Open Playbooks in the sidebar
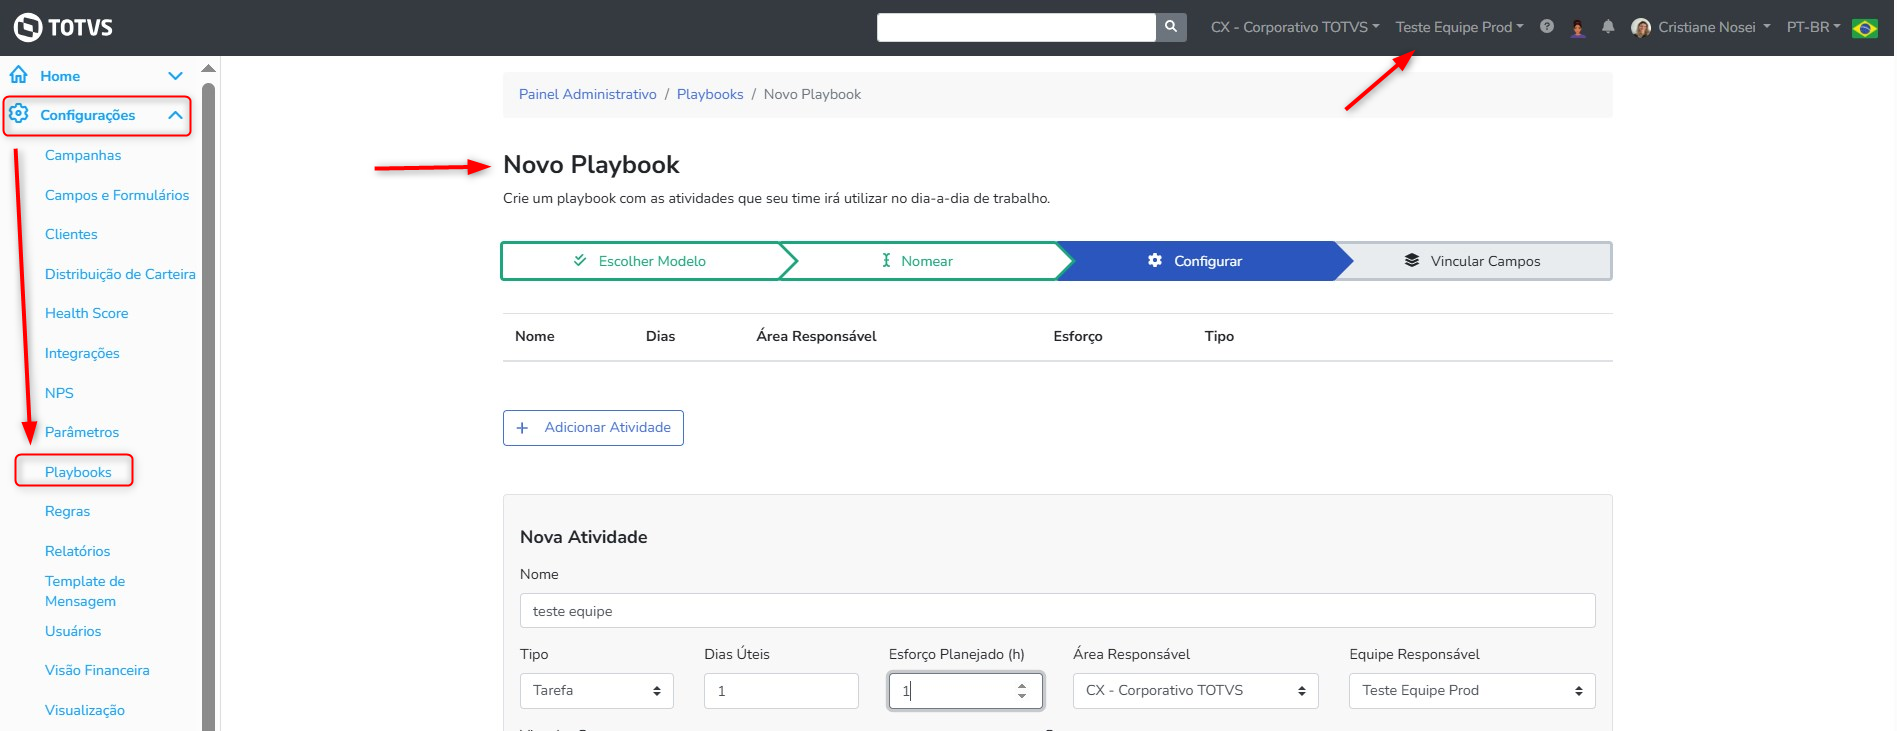Image resolution: width=1897 pixels, height=731 pixels. pyautogui.click(x=78, y=472)
